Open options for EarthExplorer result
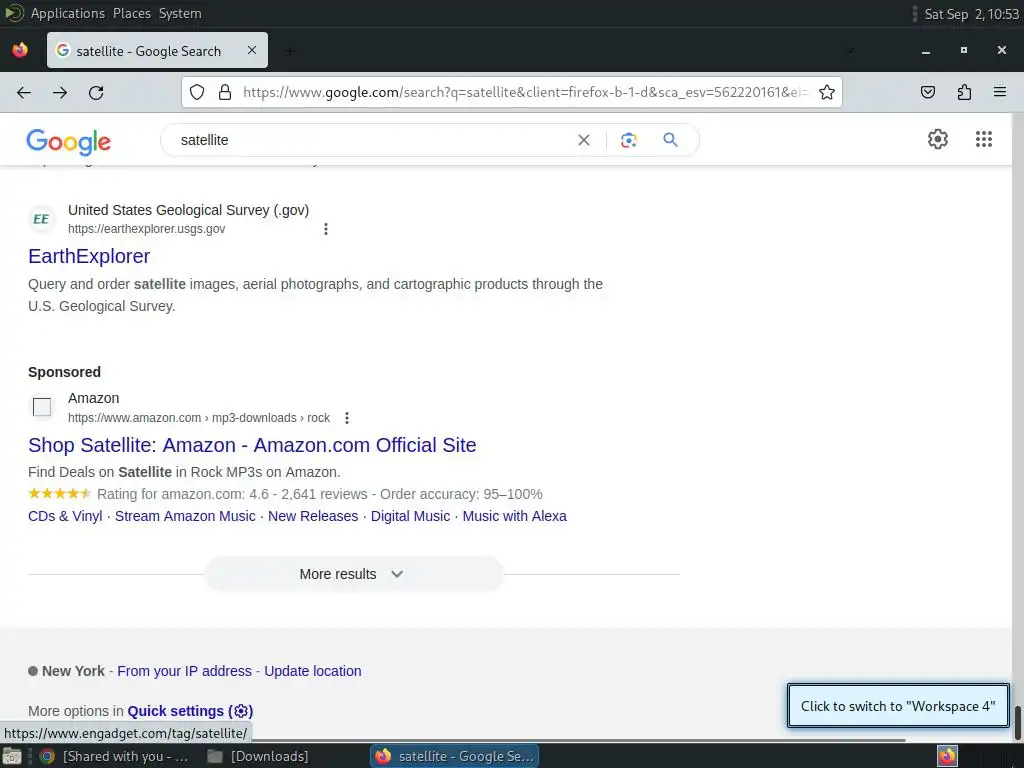1024x768 pixels. click(326, 229)
